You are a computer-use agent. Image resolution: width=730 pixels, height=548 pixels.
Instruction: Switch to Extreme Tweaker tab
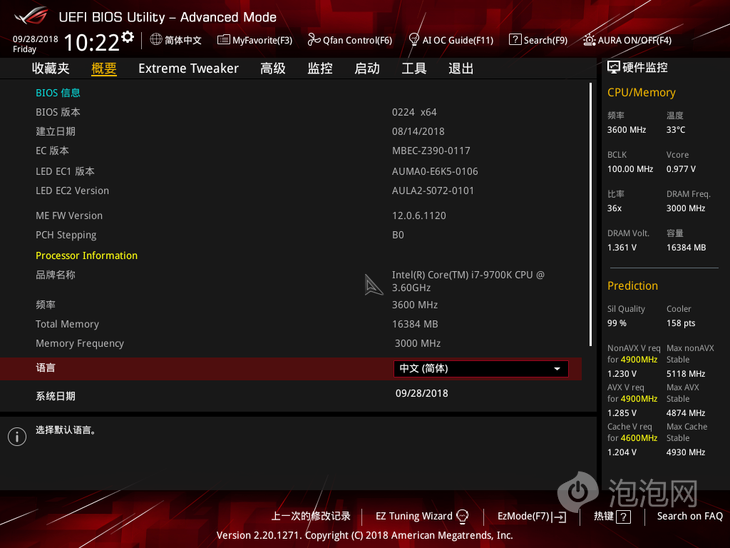coord(189,68)
